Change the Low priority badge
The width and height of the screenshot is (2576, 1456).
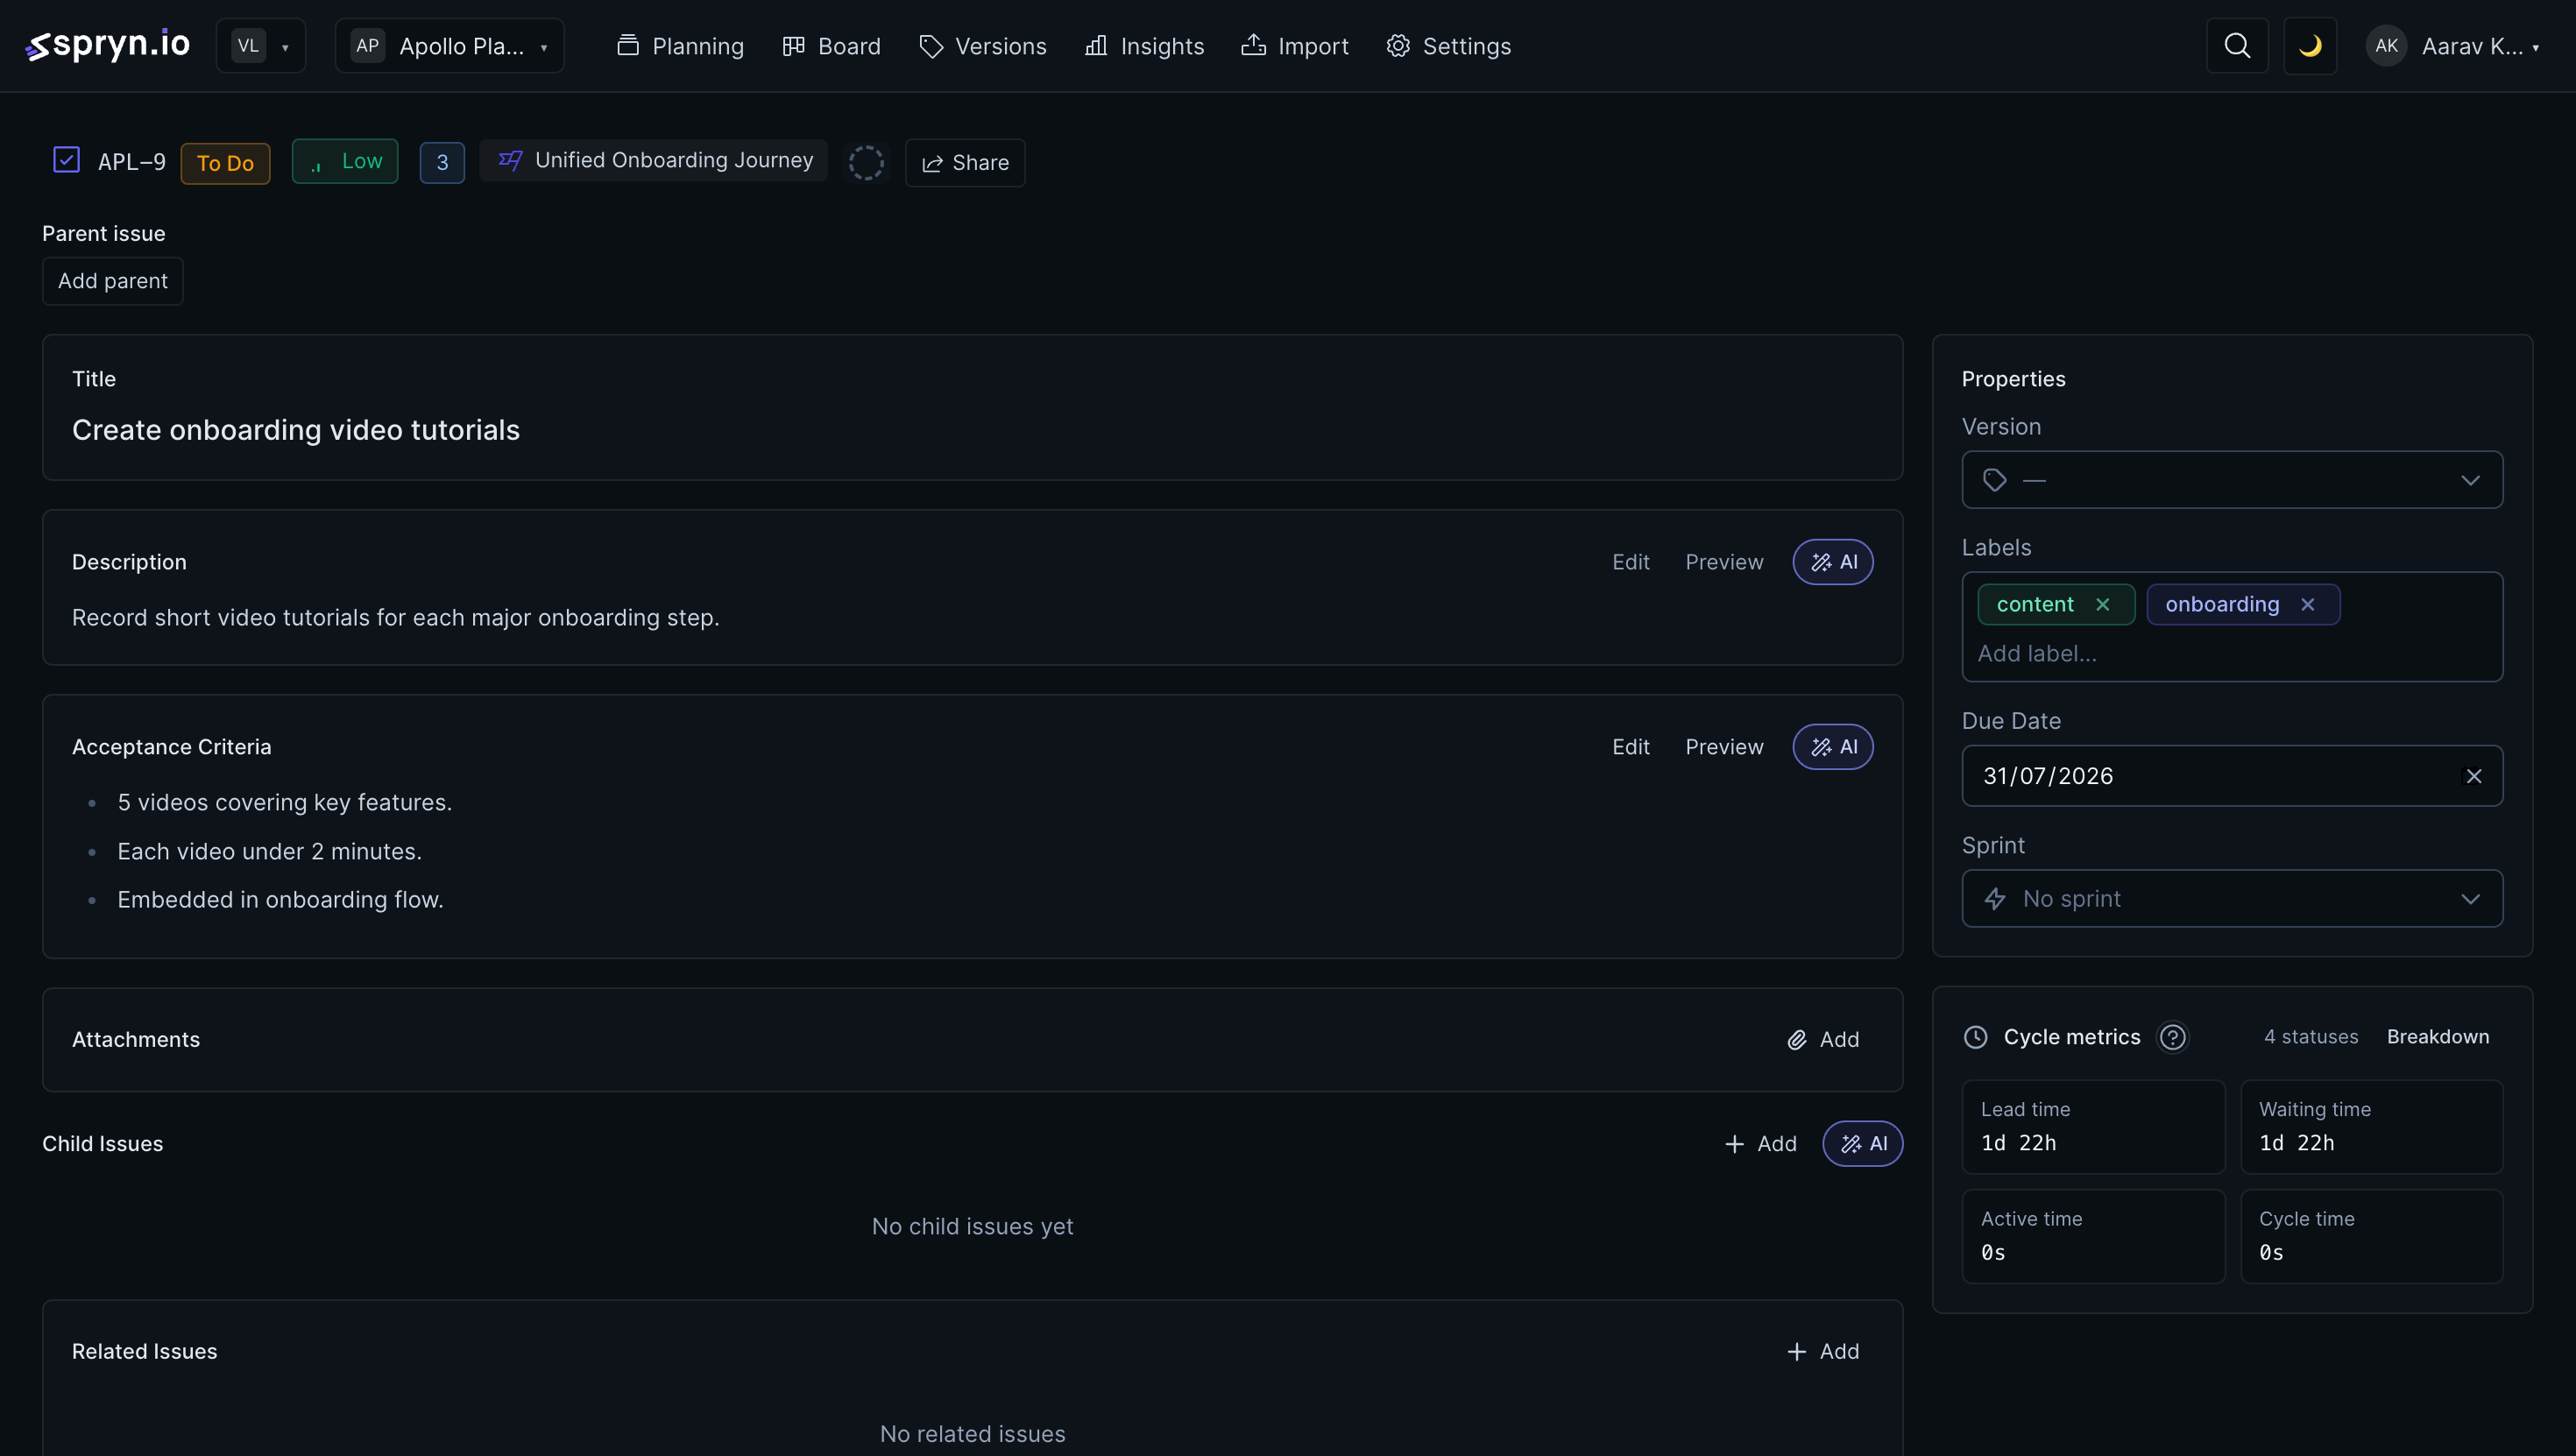pos(345,161)
